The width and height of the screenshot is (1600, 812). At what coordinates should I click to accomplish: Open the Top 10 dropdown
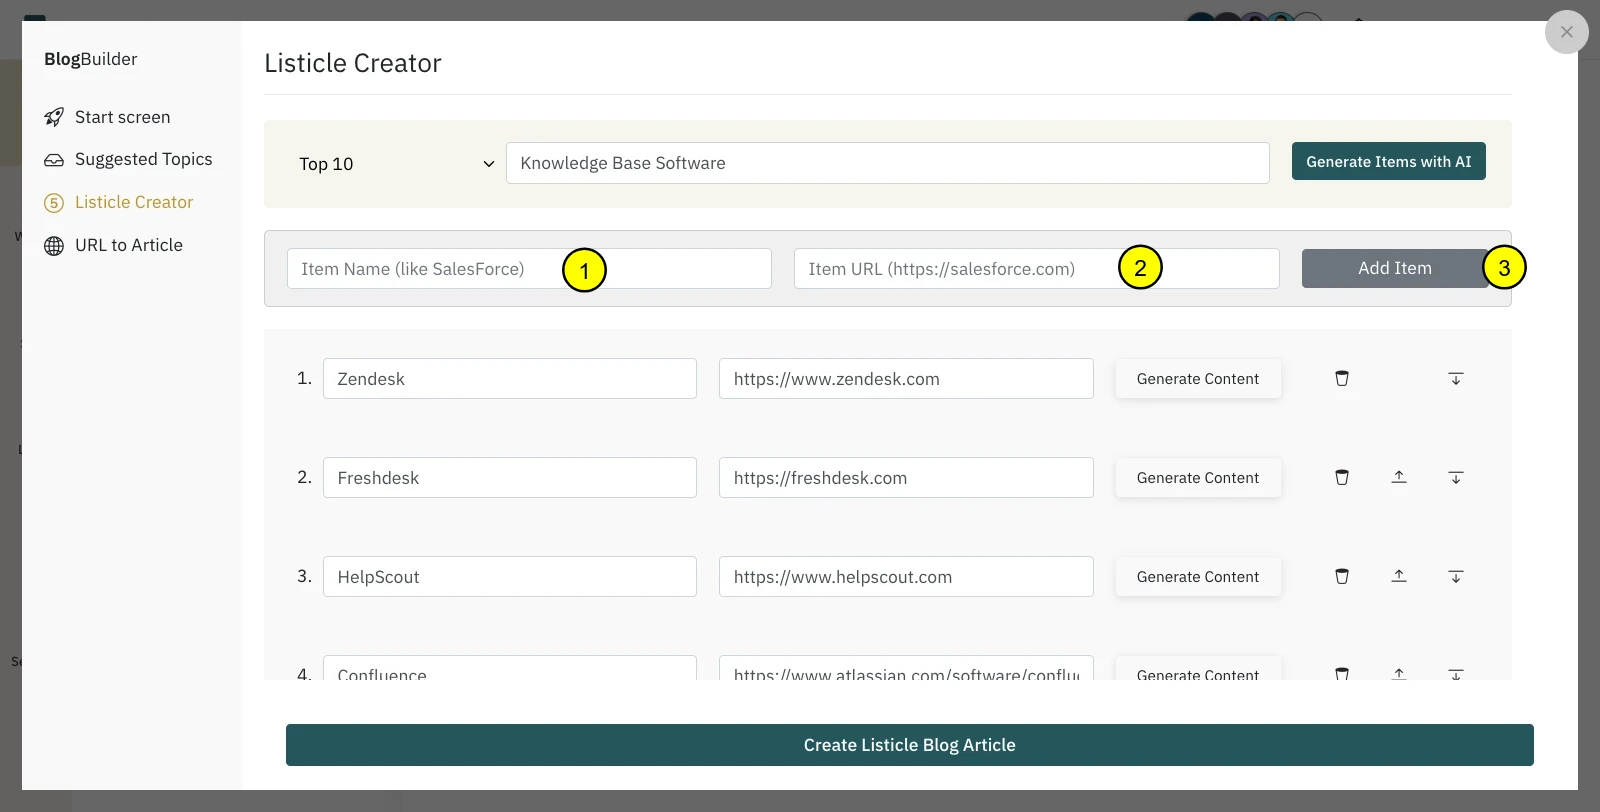[396, 164]
